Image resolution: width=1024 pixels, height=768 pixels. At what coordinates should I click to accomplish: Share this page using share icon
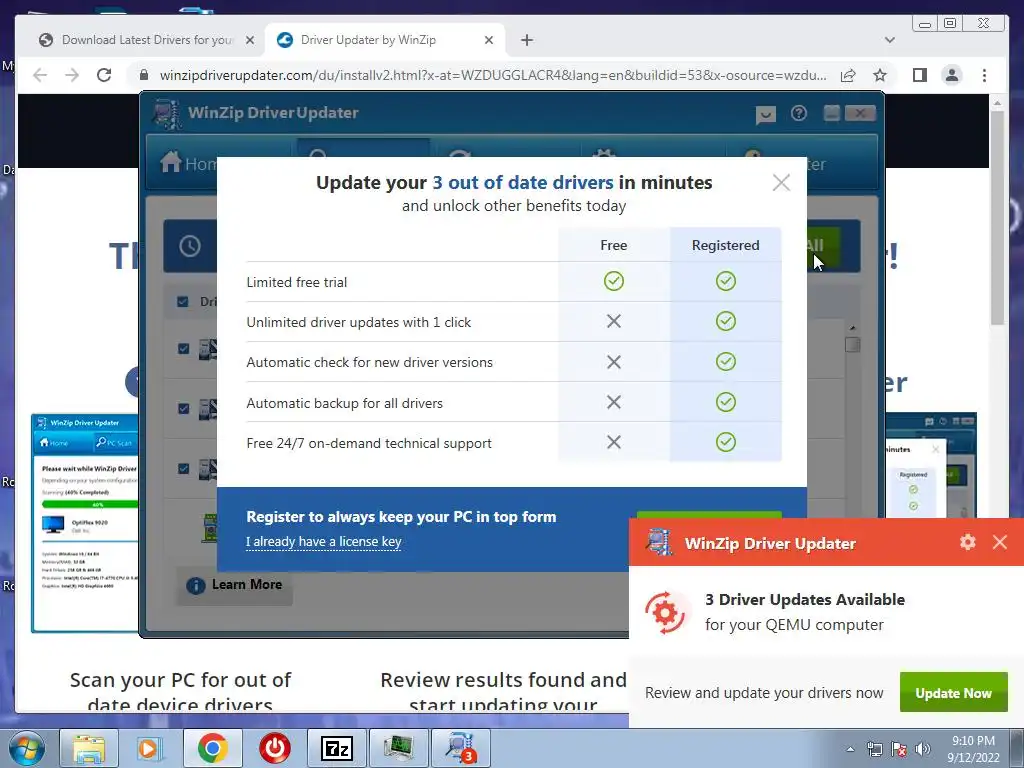[848, 75]
